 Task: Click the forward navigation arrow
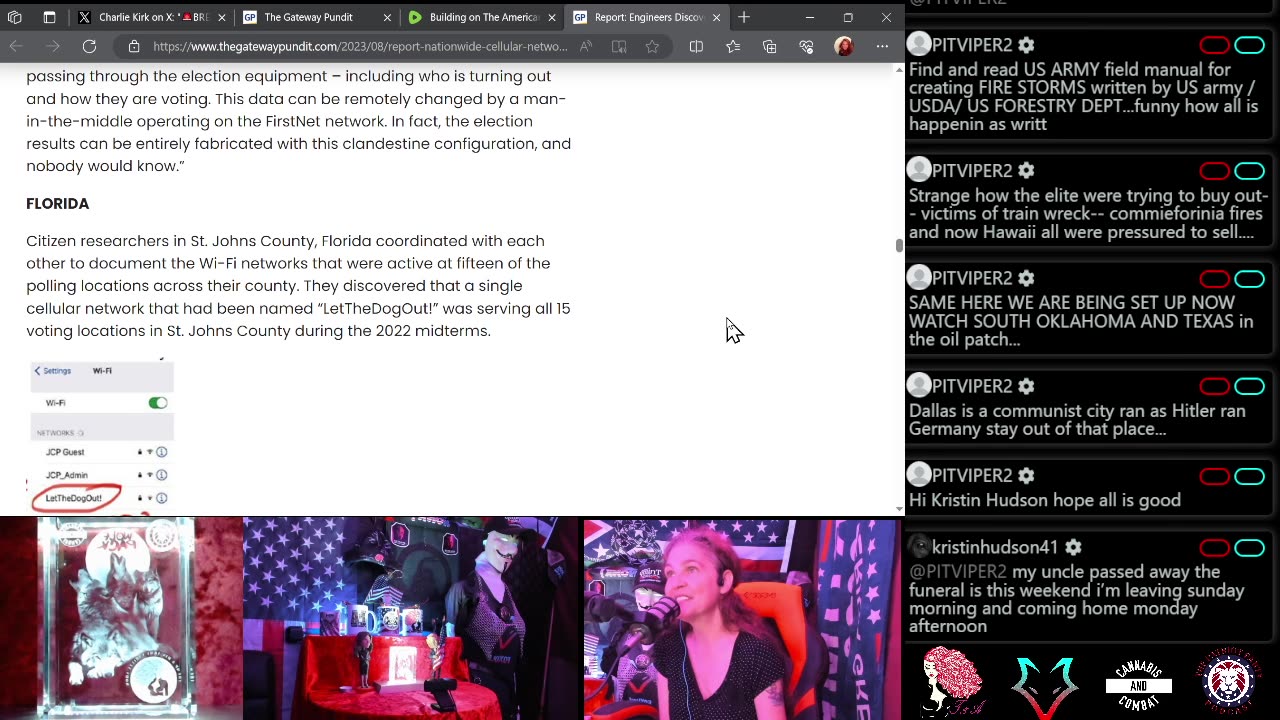tap(53, 46)
